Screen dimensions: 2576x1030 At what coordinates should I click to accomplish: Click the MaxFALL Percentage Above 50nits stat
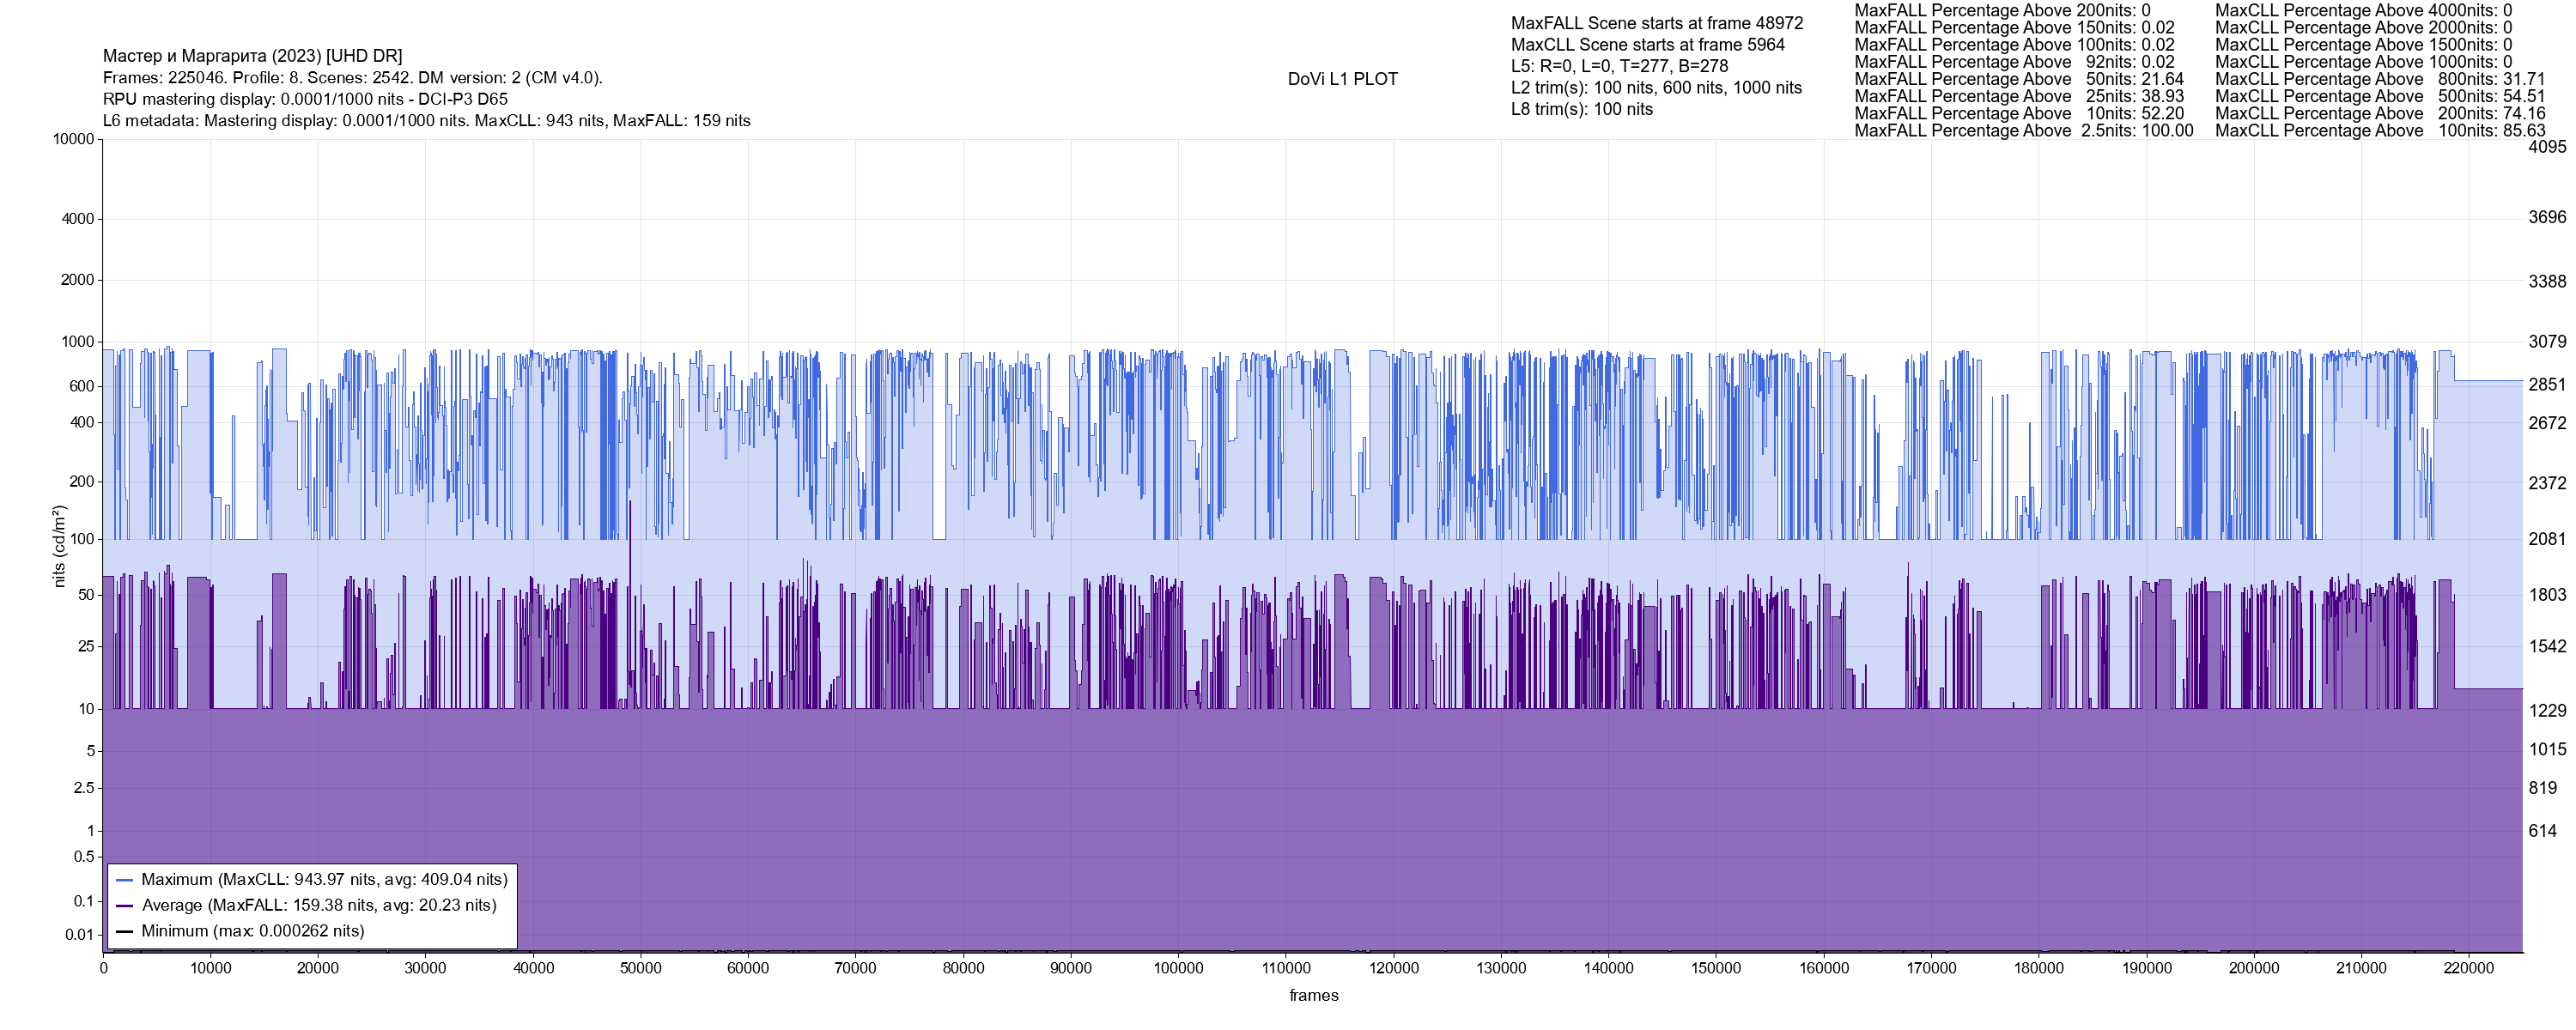(2018, 79)
